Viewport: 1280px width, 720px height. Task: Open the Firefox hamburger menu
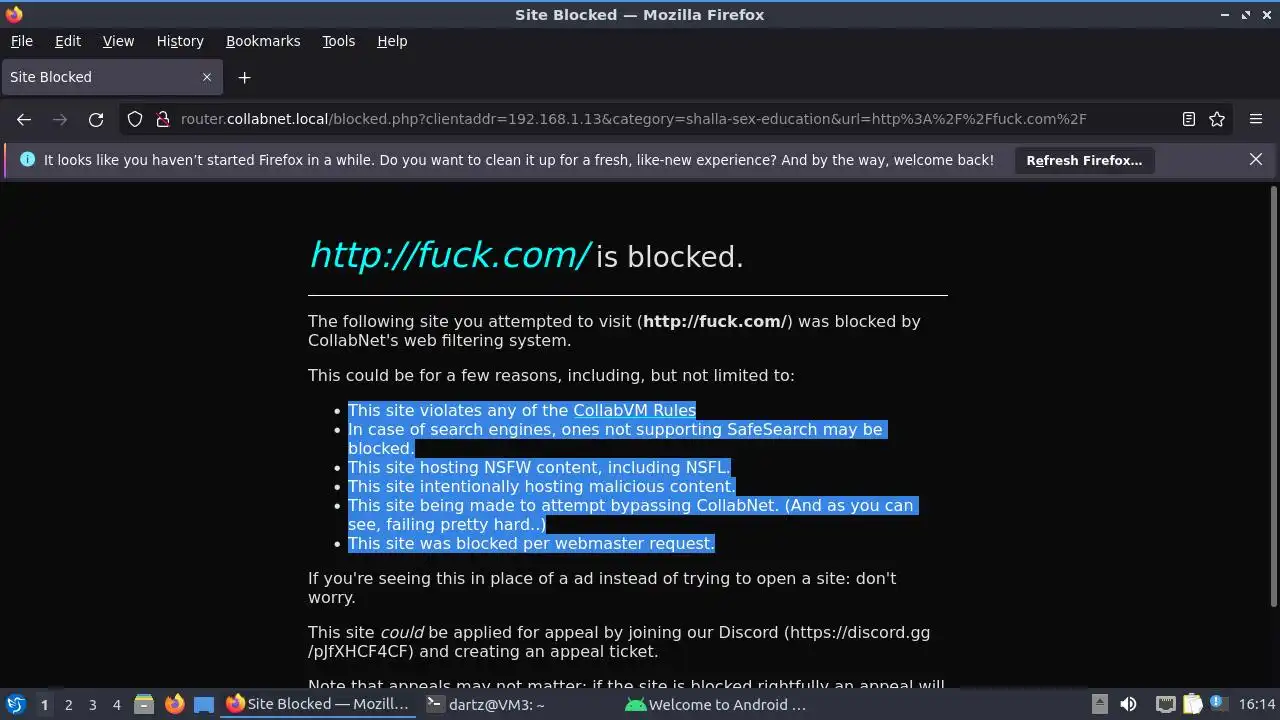tap(1256, 119)
